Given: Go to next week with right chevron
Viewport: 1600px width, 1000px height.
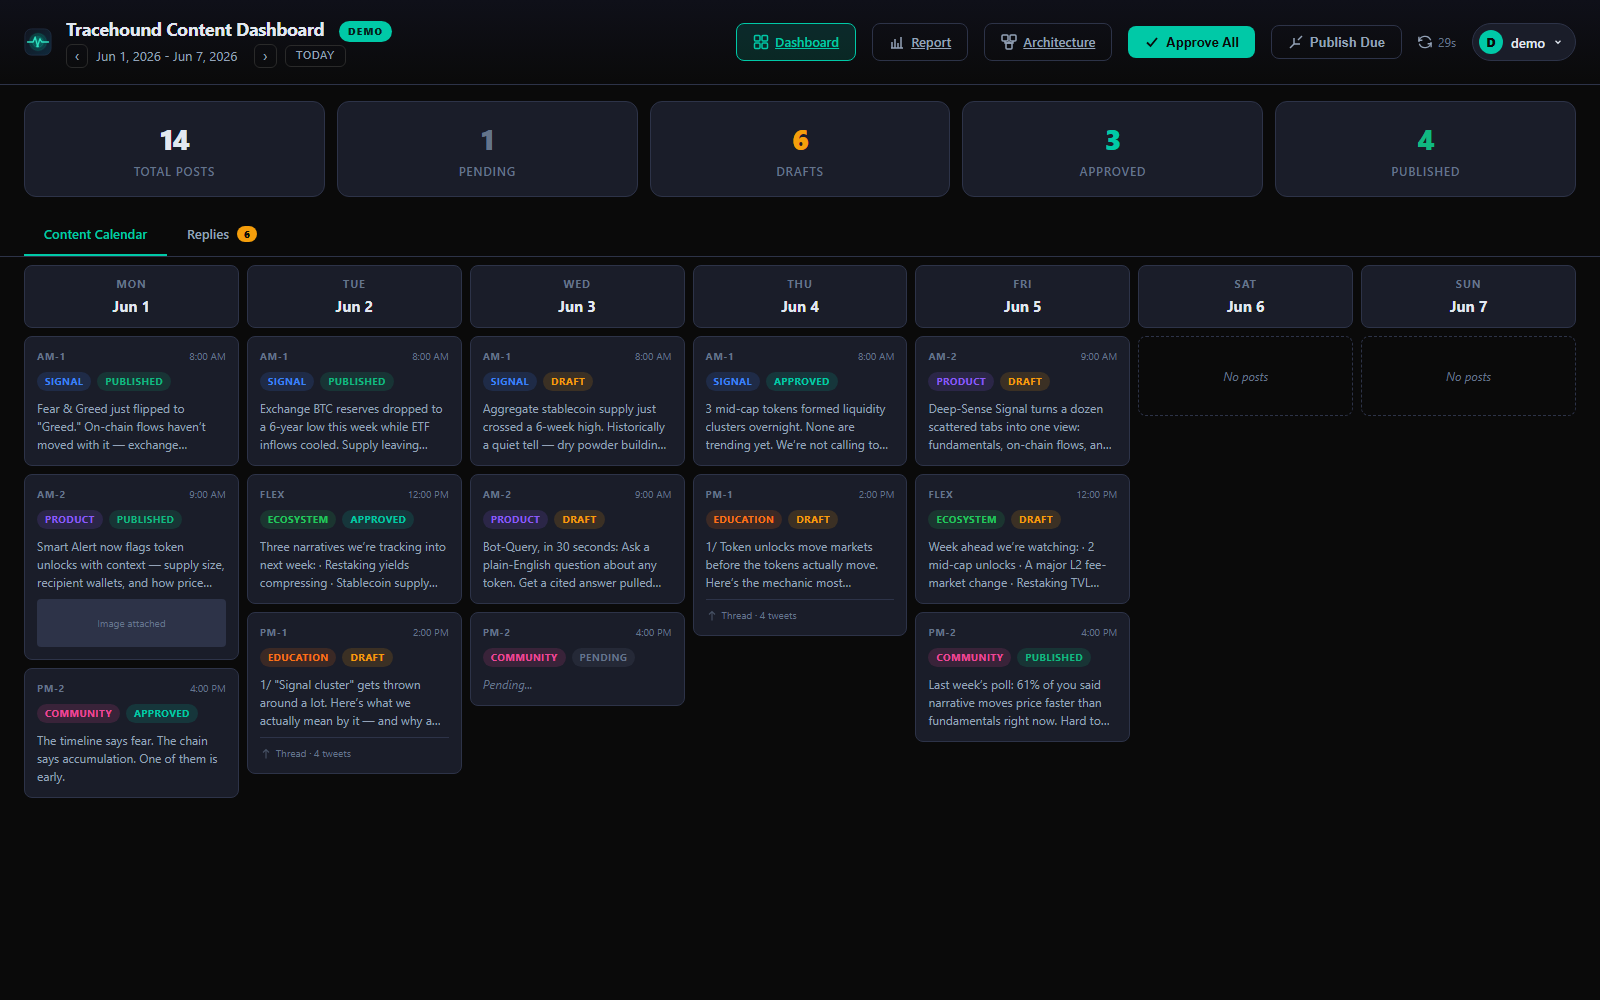Looking at the screenshot, I should tap(265, 56).
